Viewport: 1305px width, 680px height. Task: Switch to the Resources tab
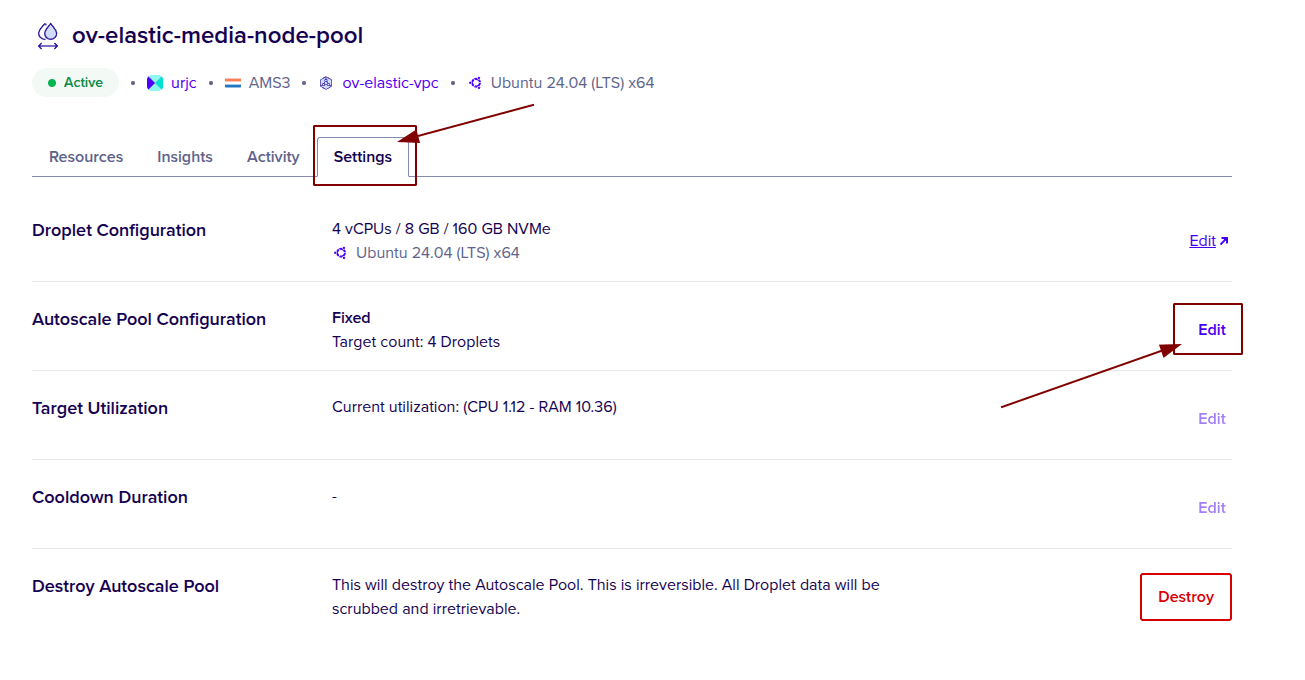[x=85, y=156]
